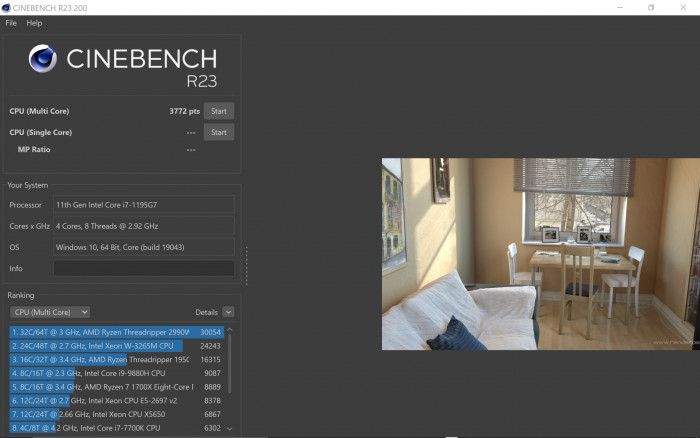This screenshot has width=700, height=438.
Task: Open the CPU (Multi Core) ranking dropdown
Action: coord(49,312)
